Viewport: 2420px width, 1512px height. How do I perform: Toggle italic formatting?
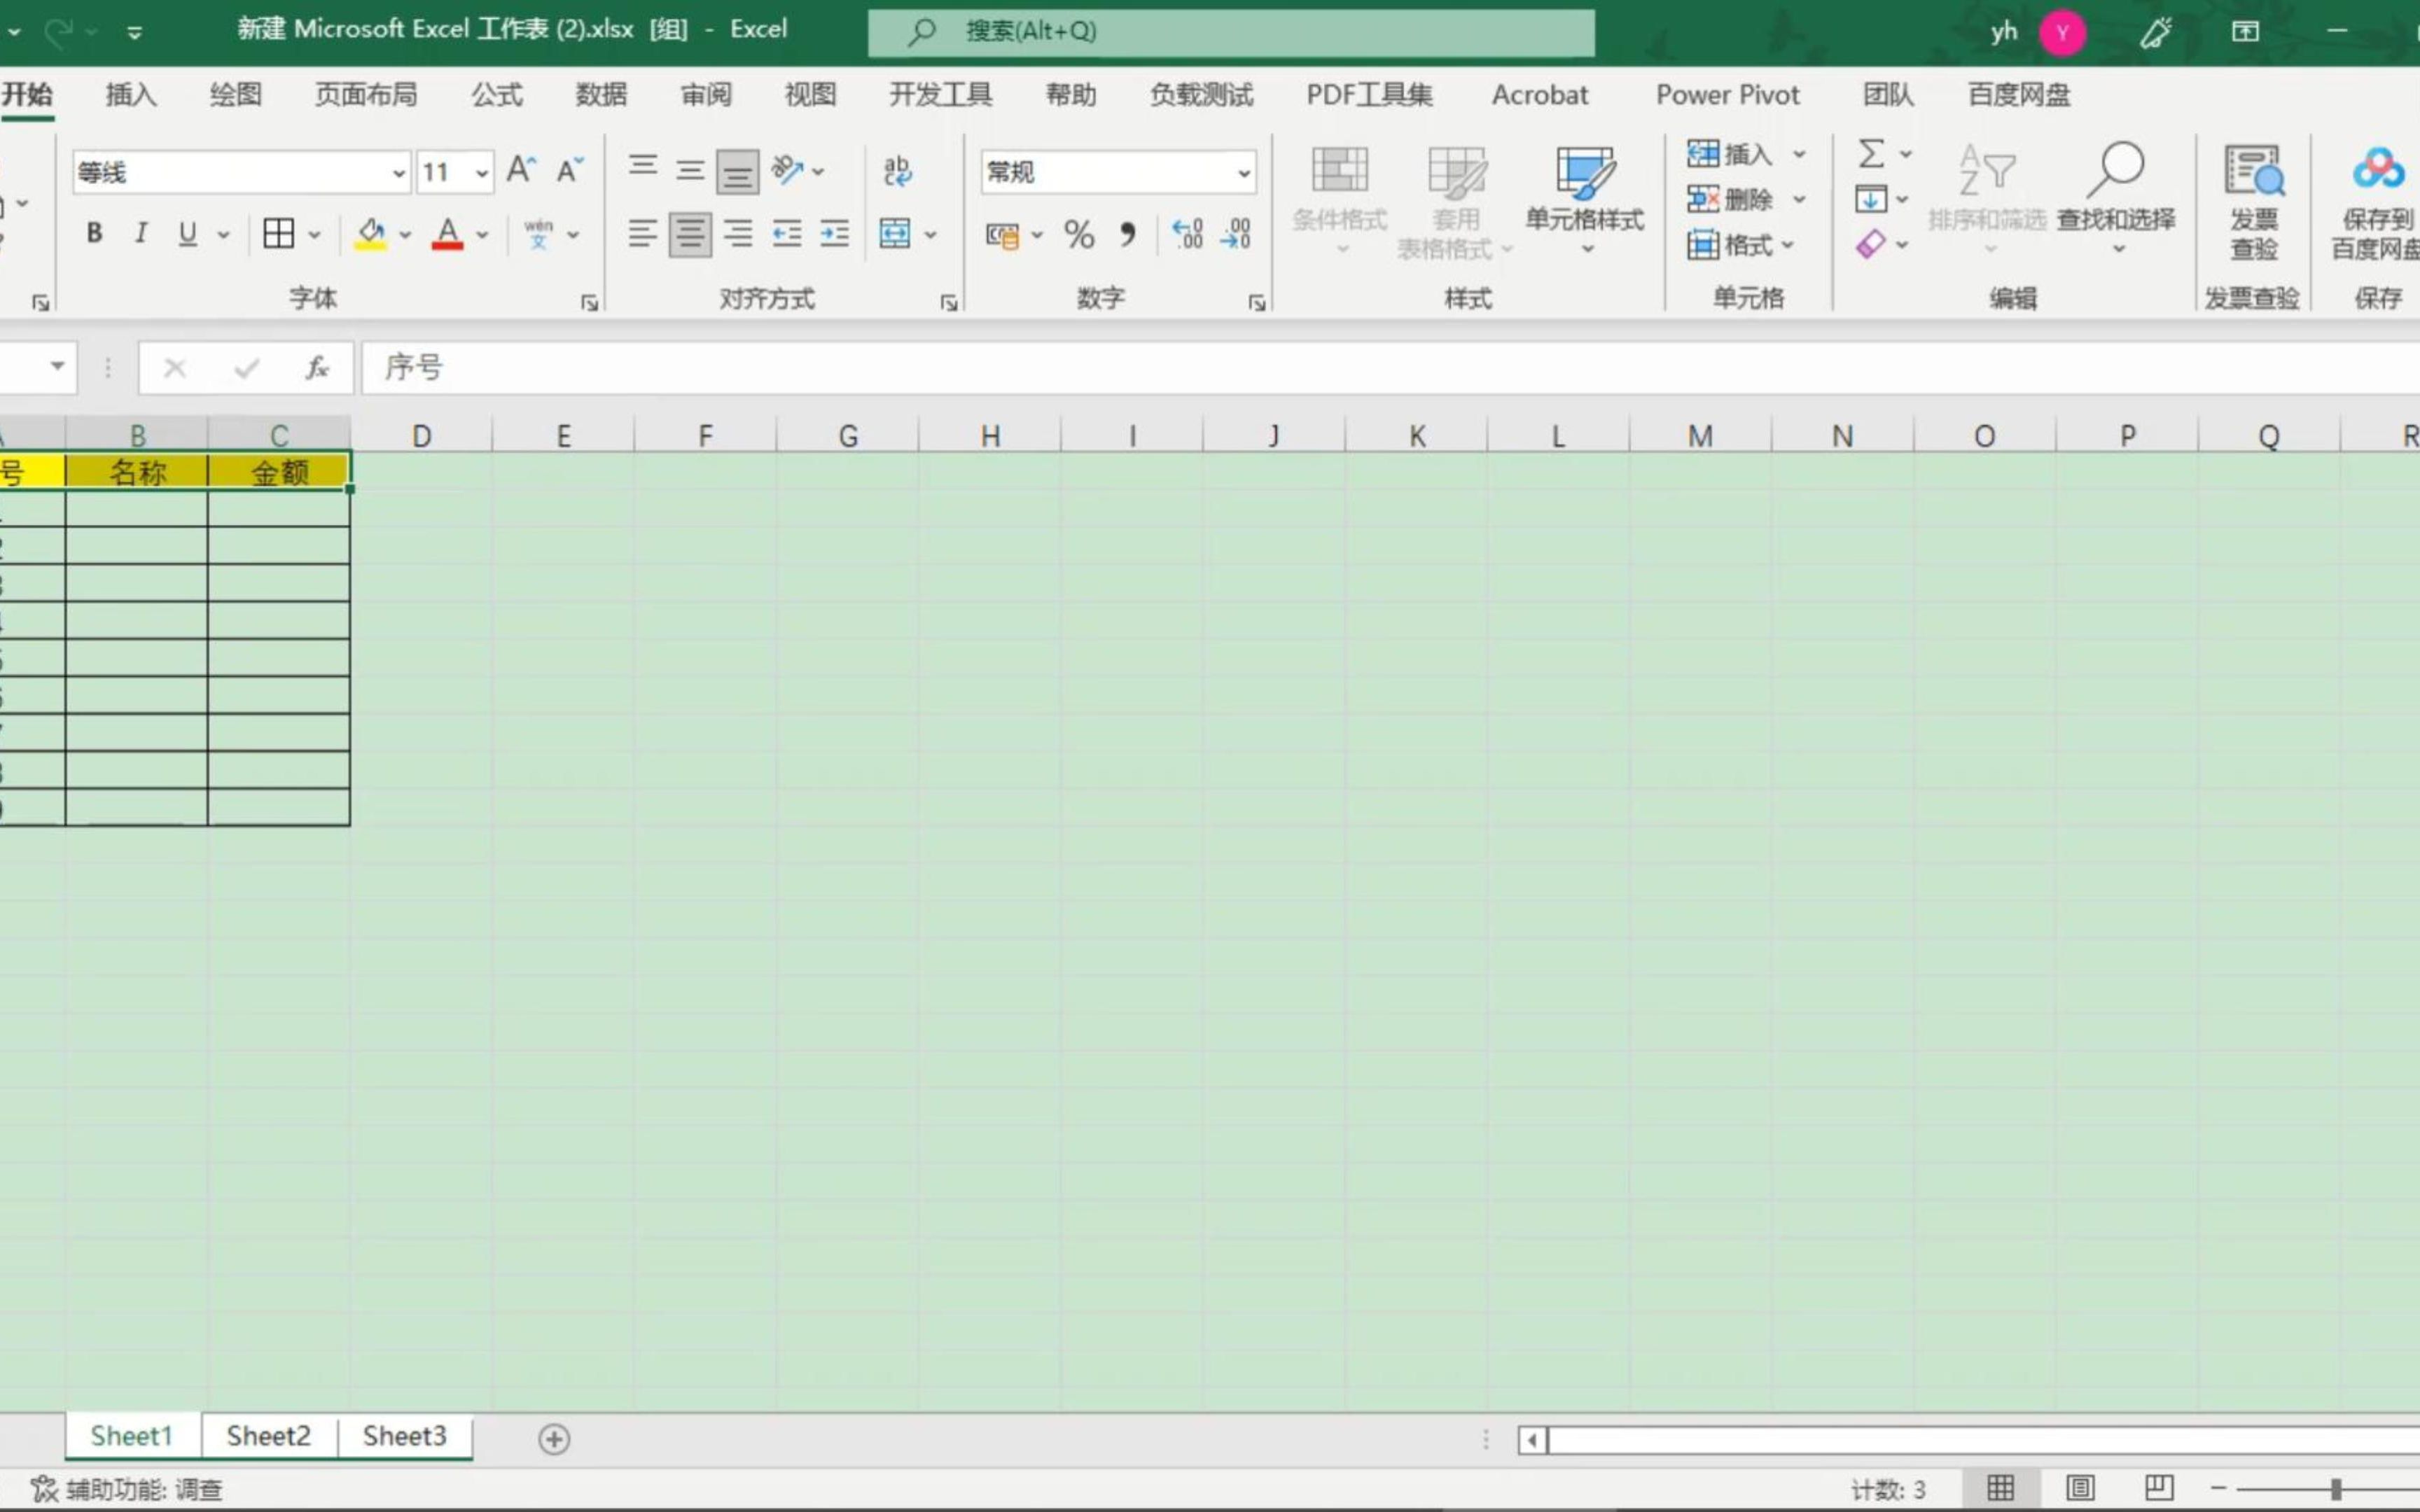[141, 234]
